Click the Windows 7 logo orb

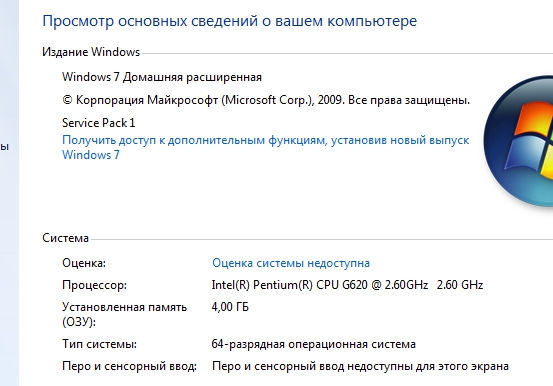click(518, 141)
